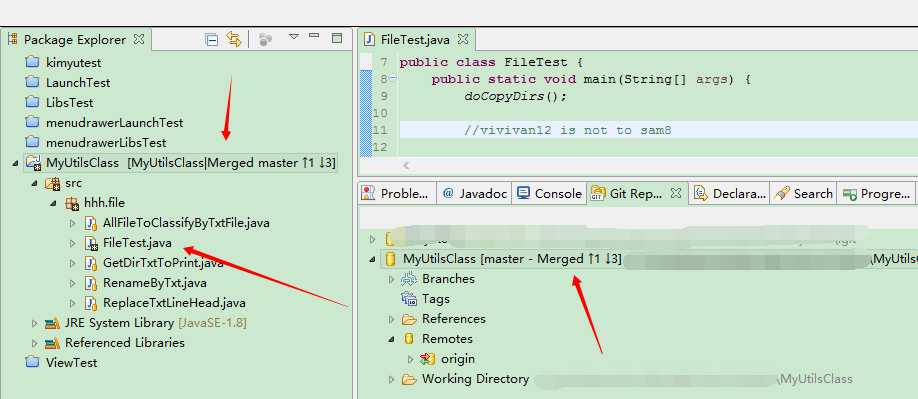Screen dimensions: 918x399
Task: Expand AllFileToClassifyByTxtFile.java node
Action: tap(73, 223)
